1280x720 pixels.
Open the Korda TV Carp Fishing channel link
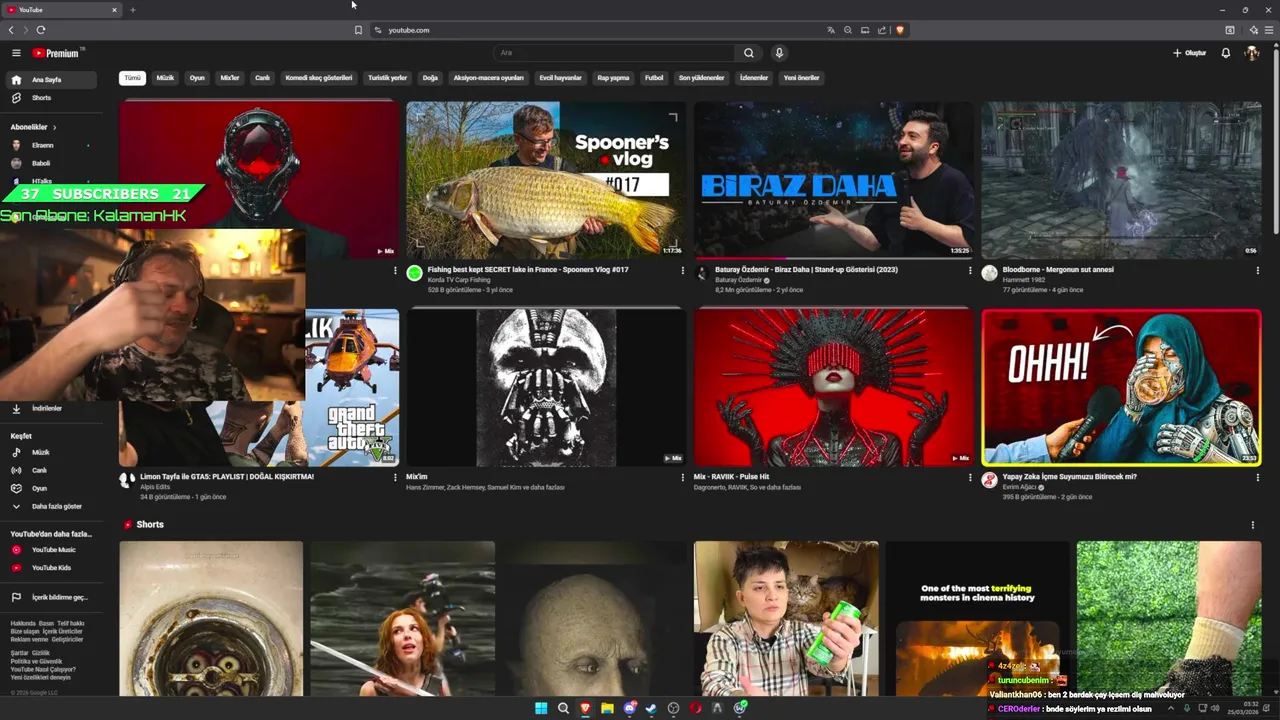[461, 281]
